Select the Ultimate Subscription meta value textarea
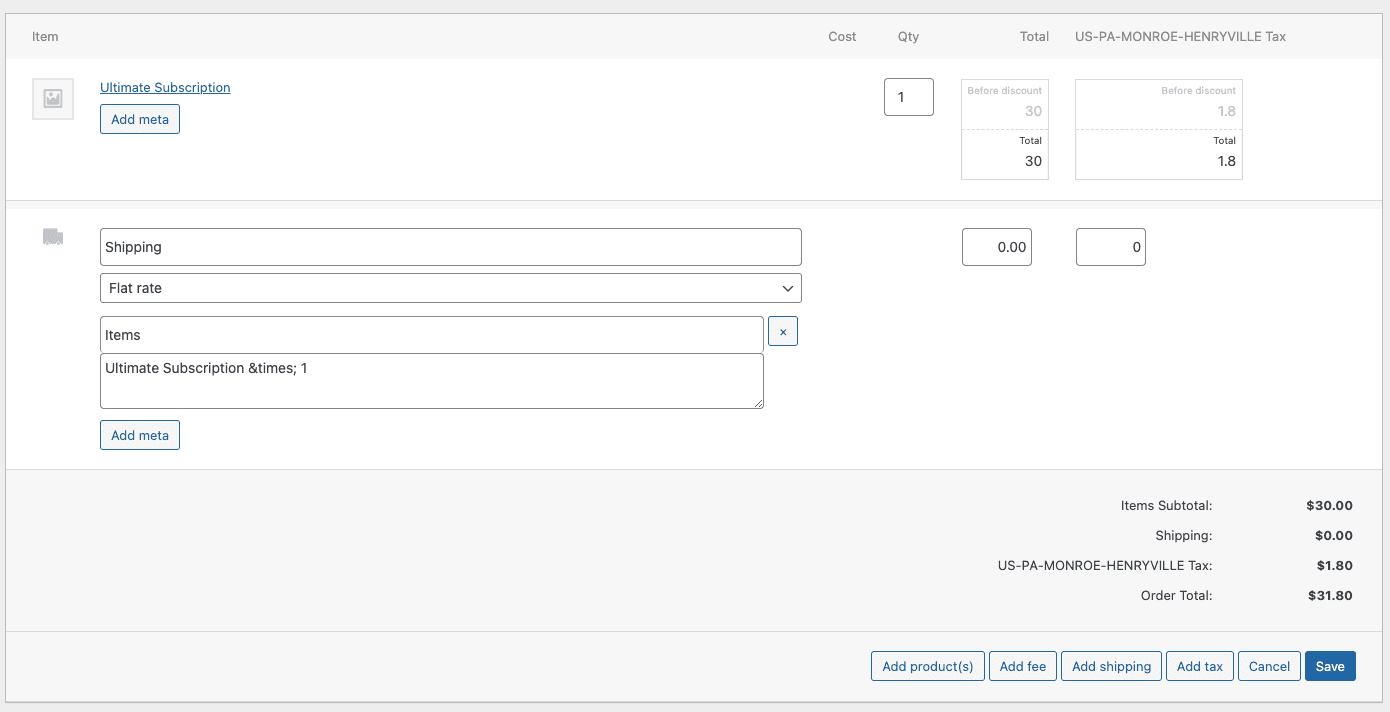1390x712 pixels. click(430, 380)
